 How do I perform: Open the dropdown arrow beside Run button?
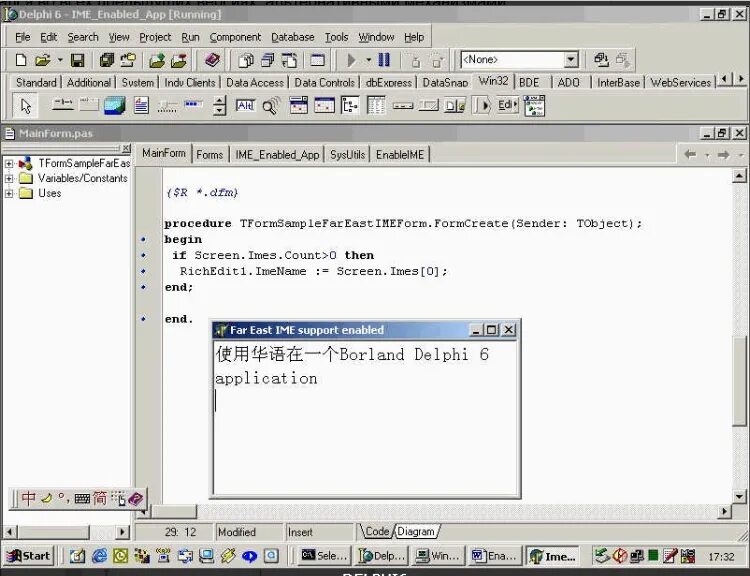tap(368, 60)
